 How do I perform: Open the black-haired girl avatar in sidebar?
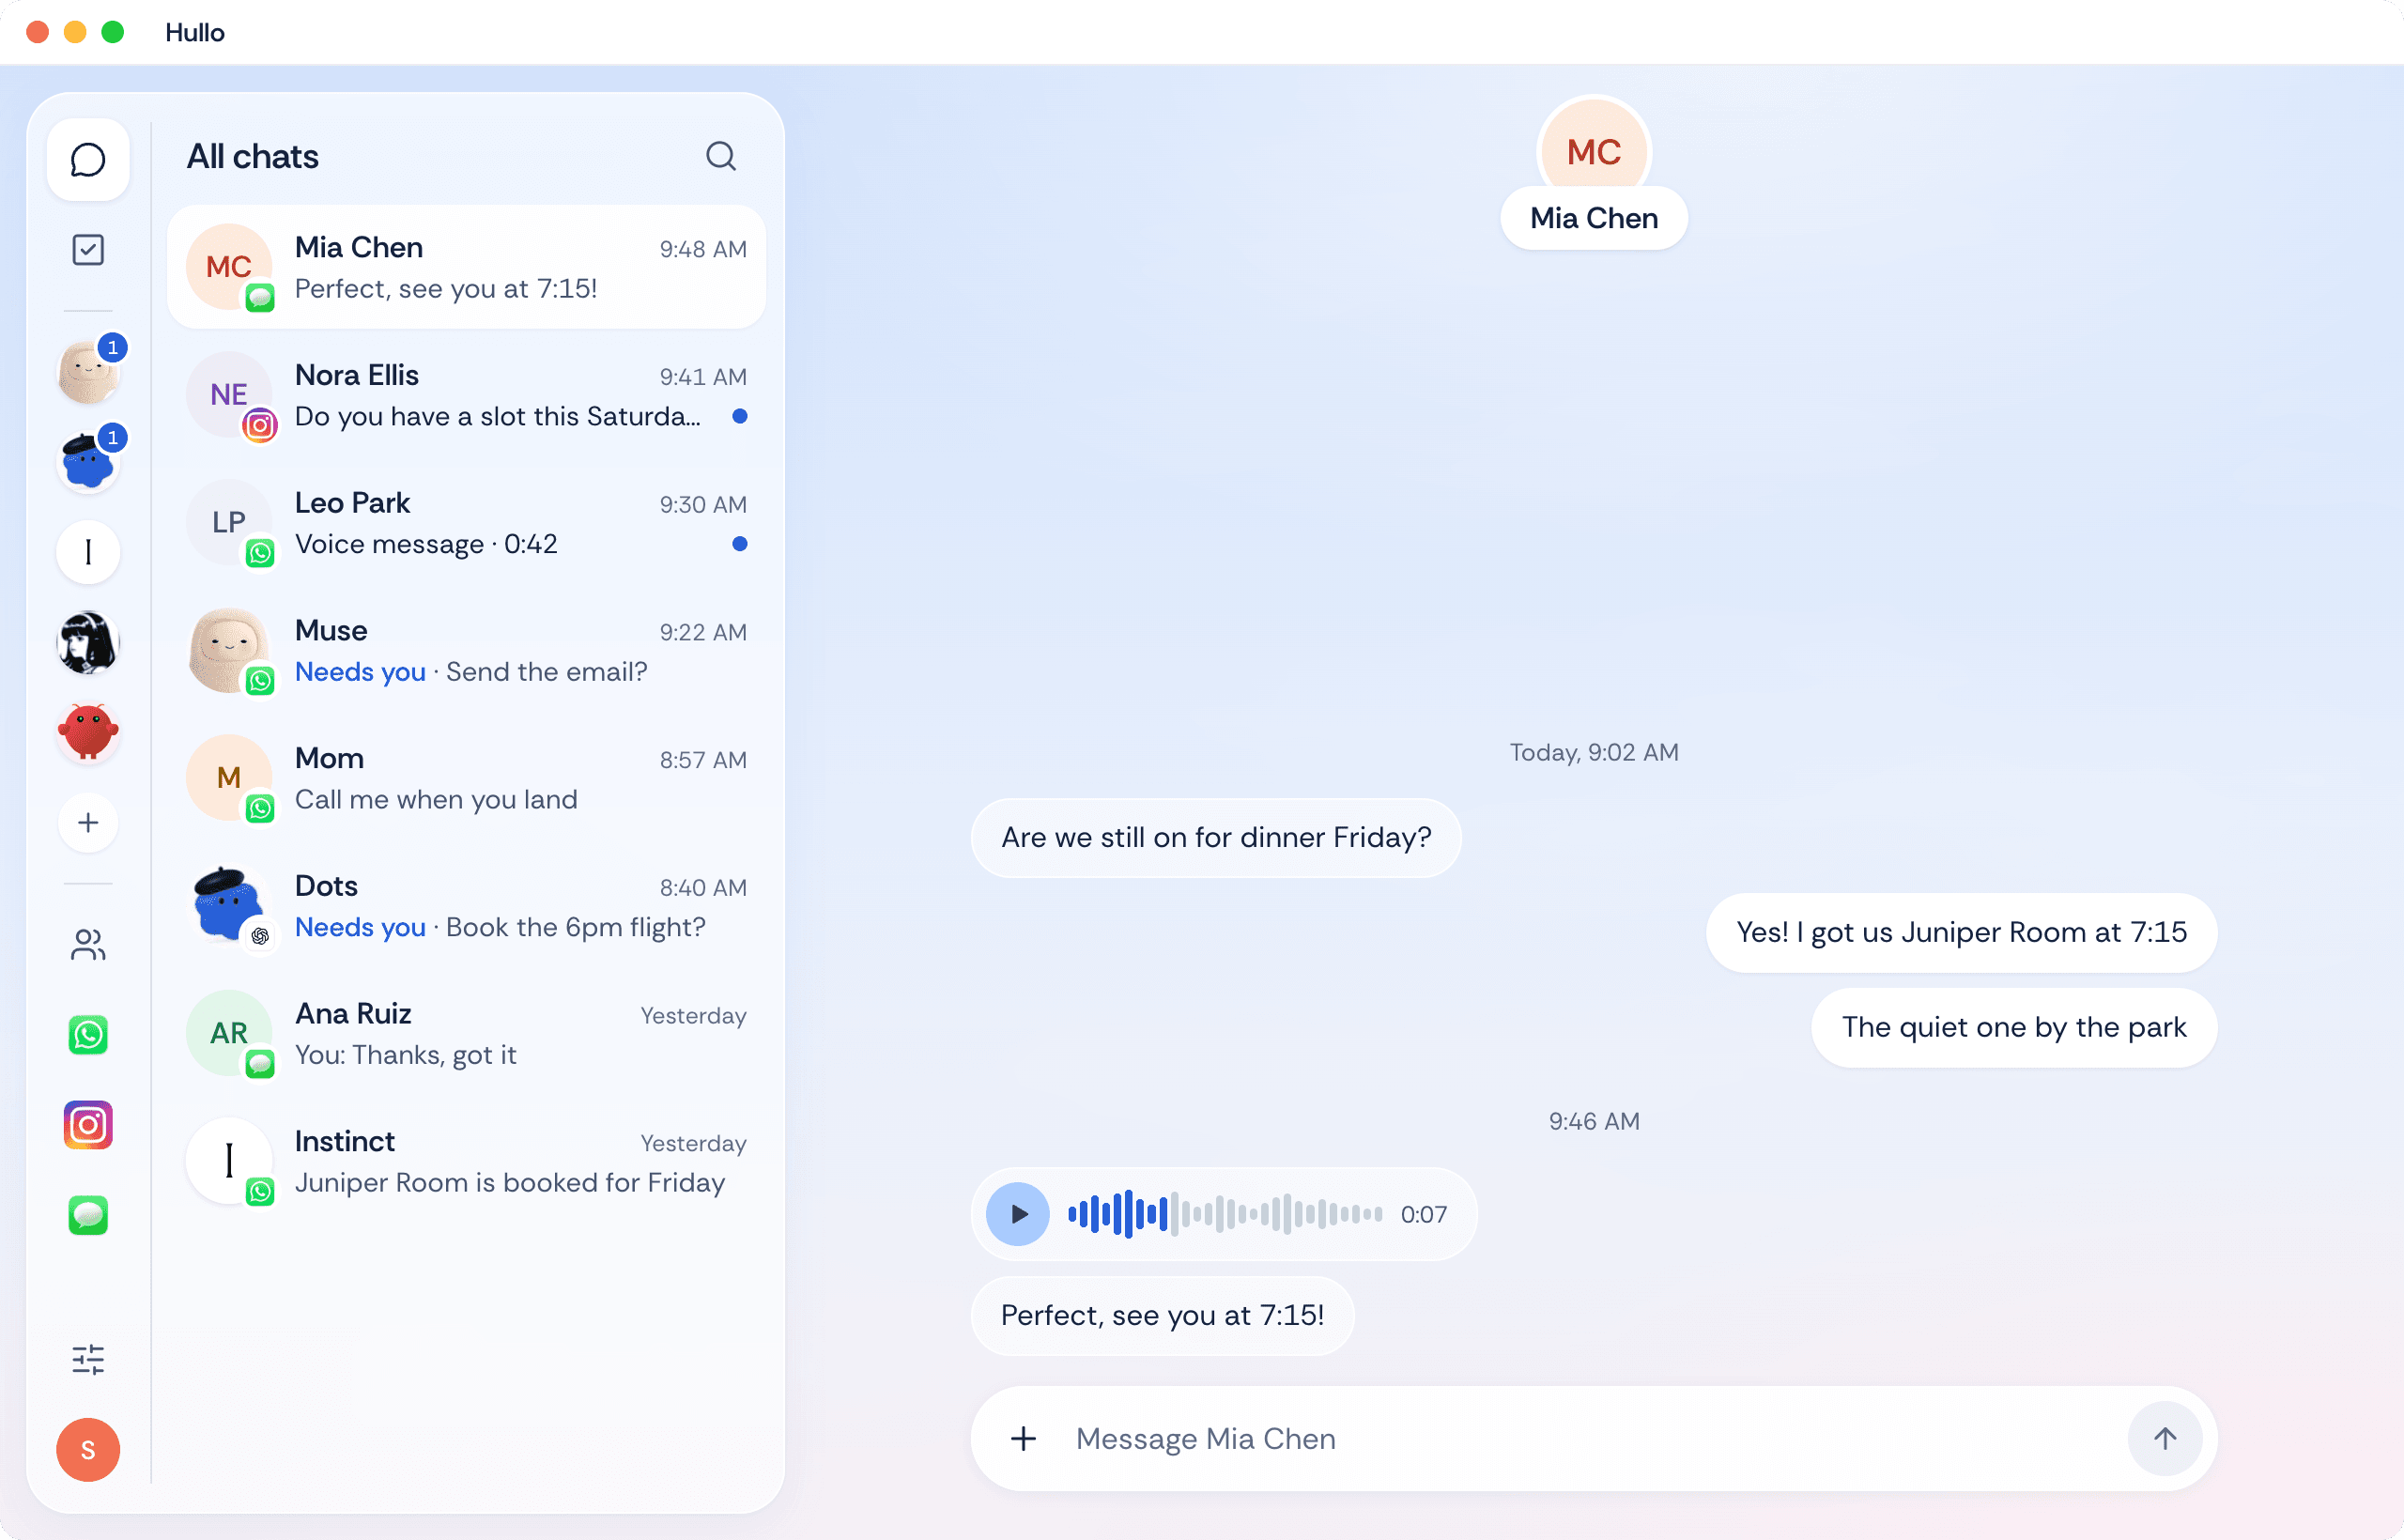click(88, 642)
